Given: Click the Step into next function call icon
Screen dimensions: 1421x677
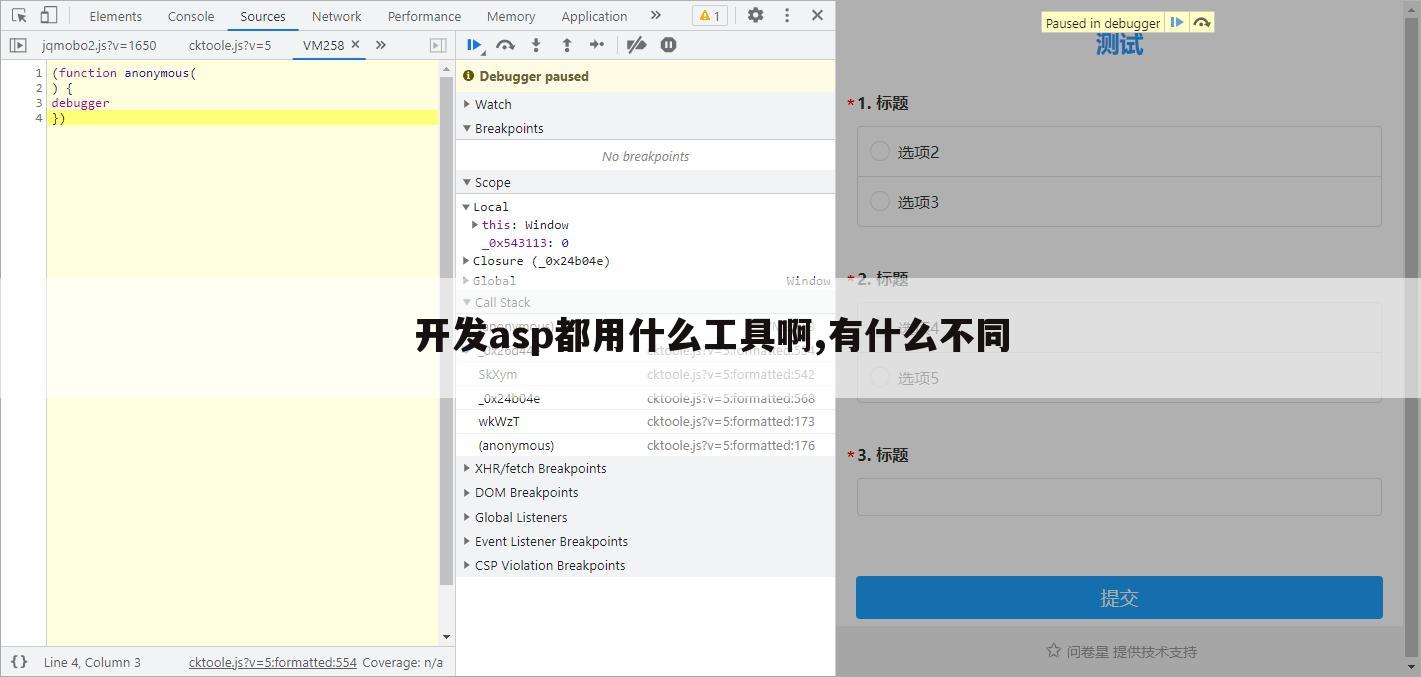Looking at the screenshot, I should [536, 44].
